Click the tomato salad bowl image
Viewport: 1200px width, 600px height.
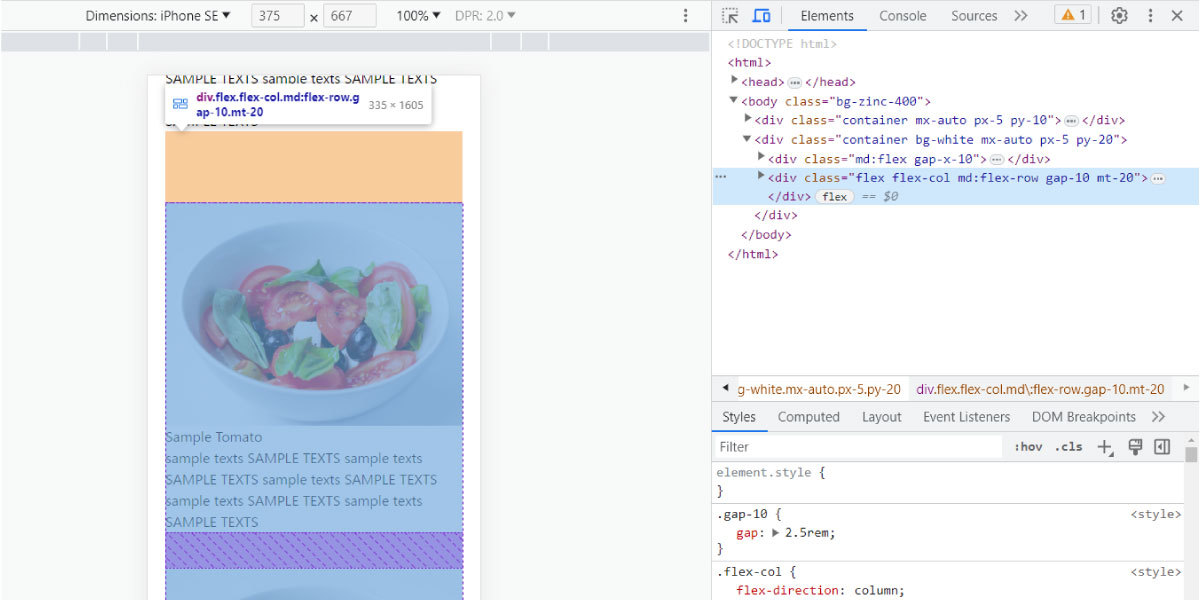click(314, 314)
